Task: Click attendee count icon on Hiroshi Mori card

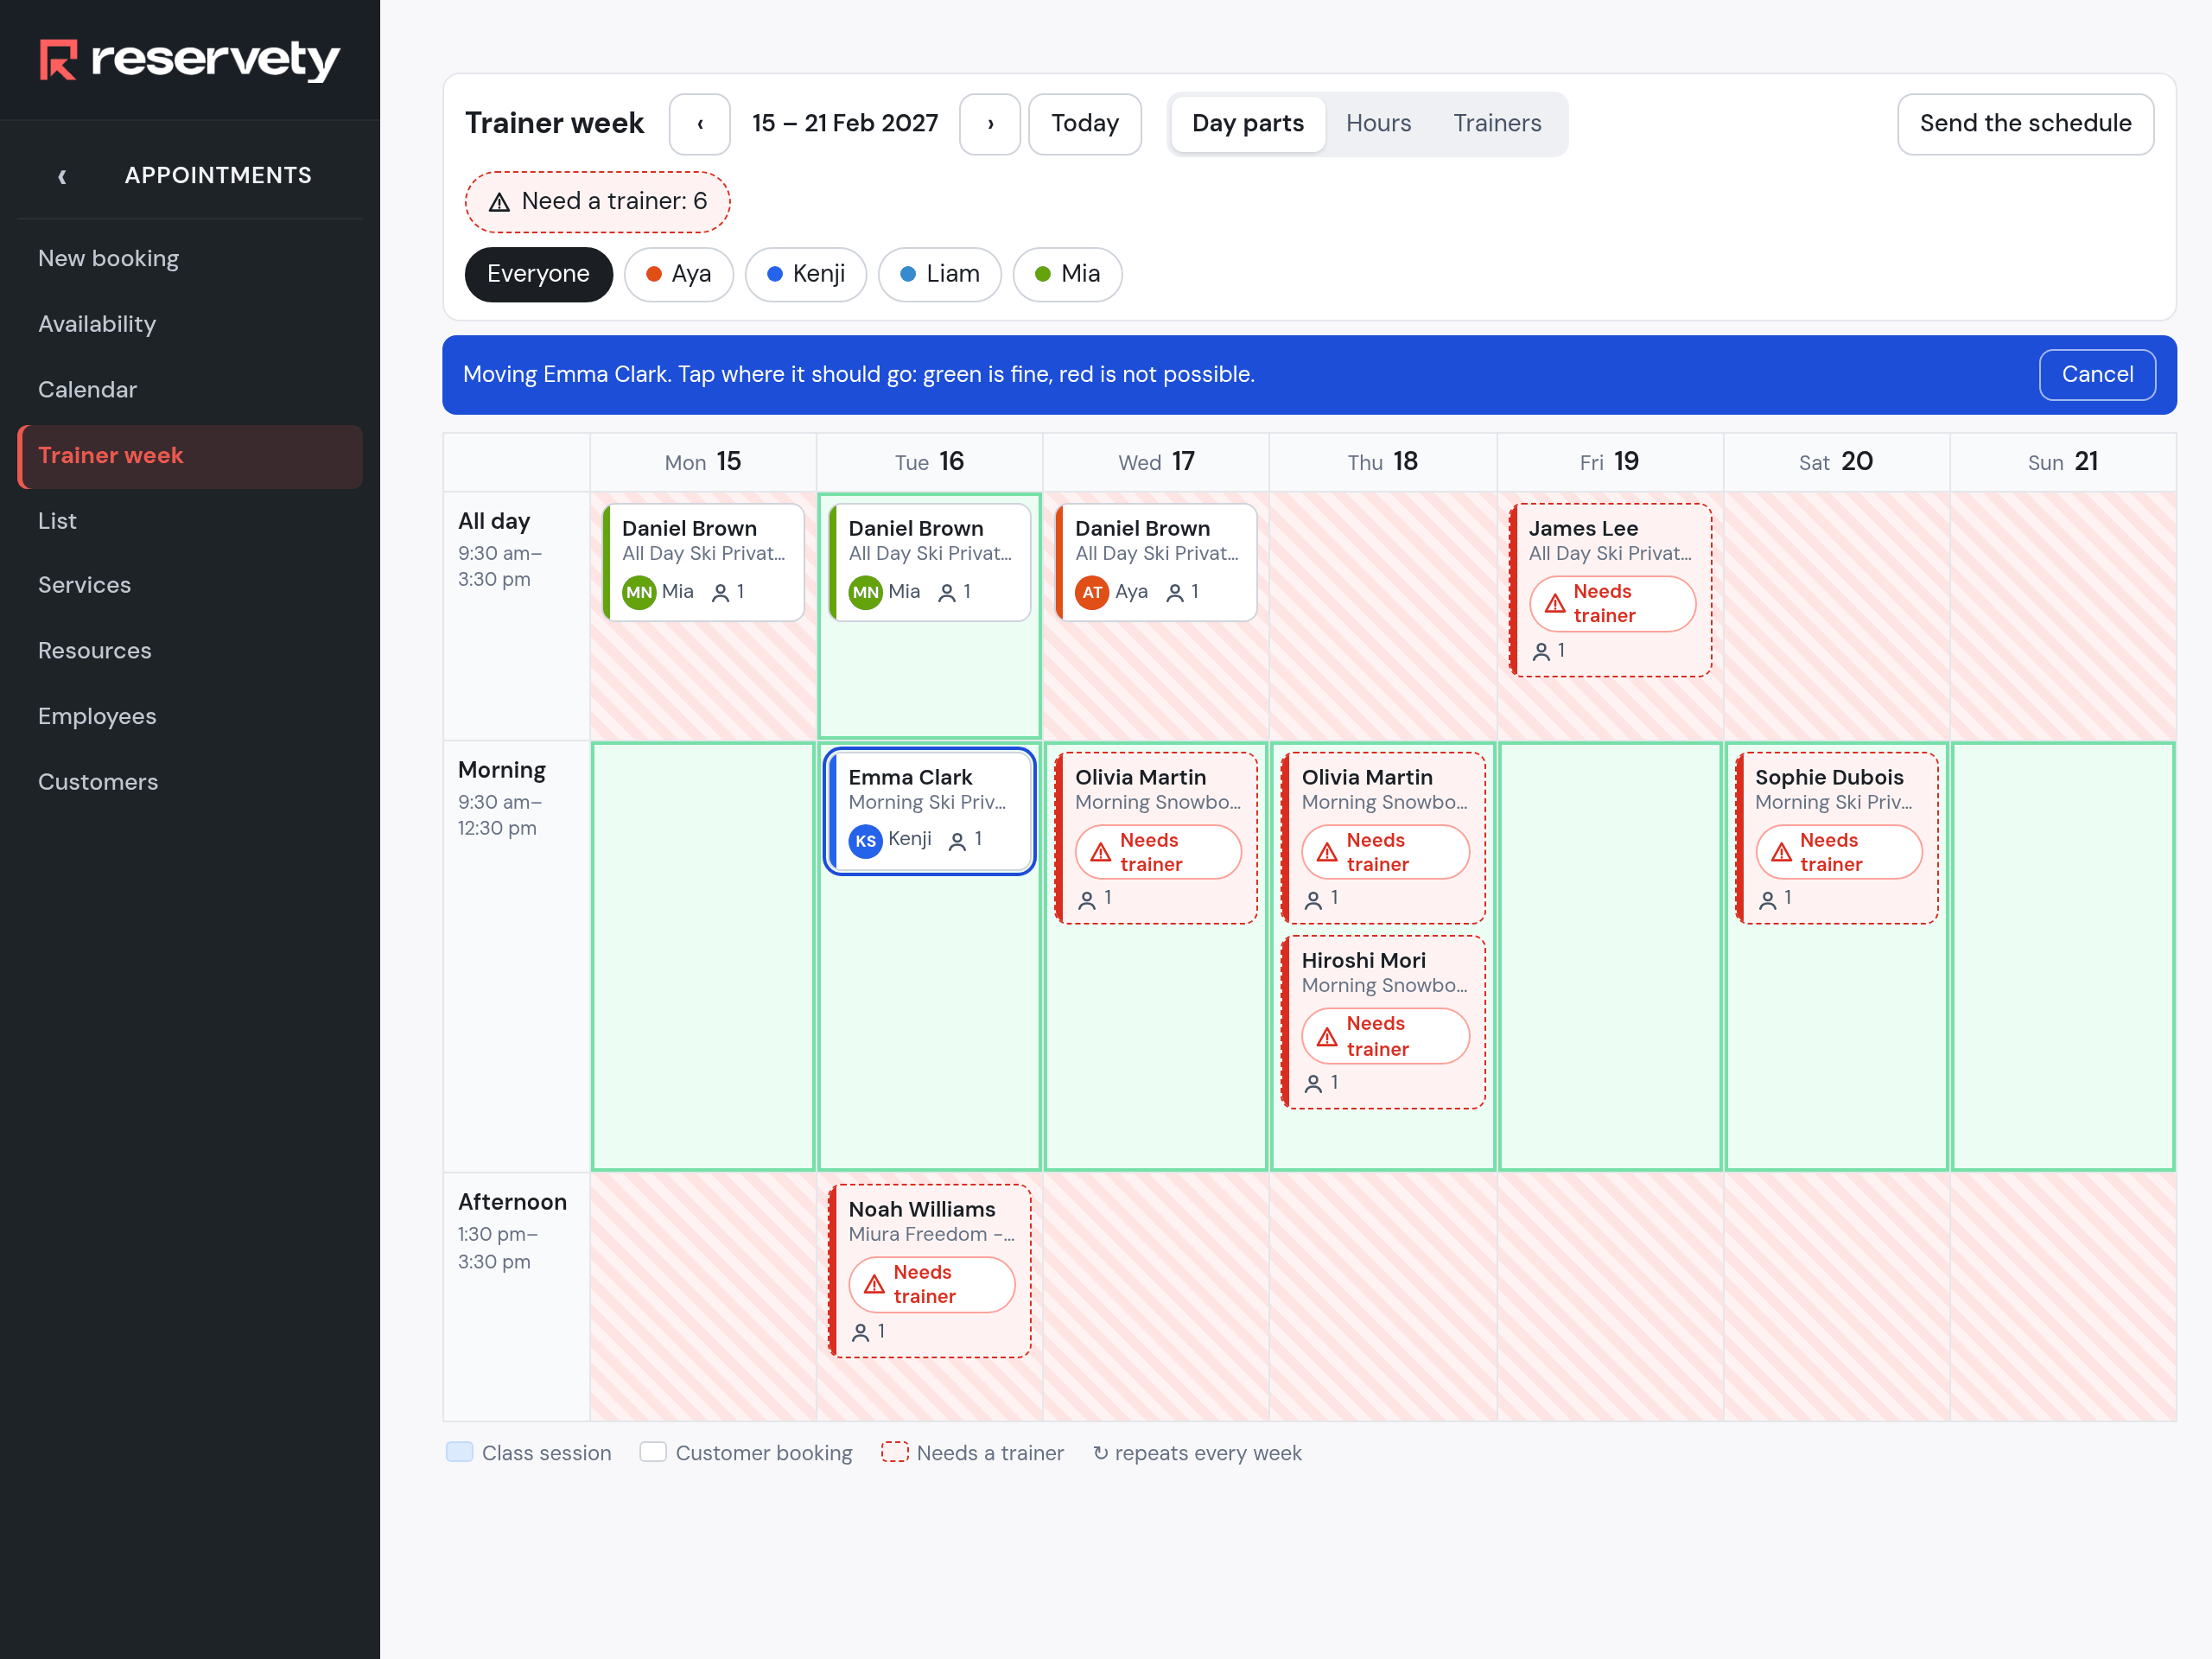Action: click(1313, 1084)
